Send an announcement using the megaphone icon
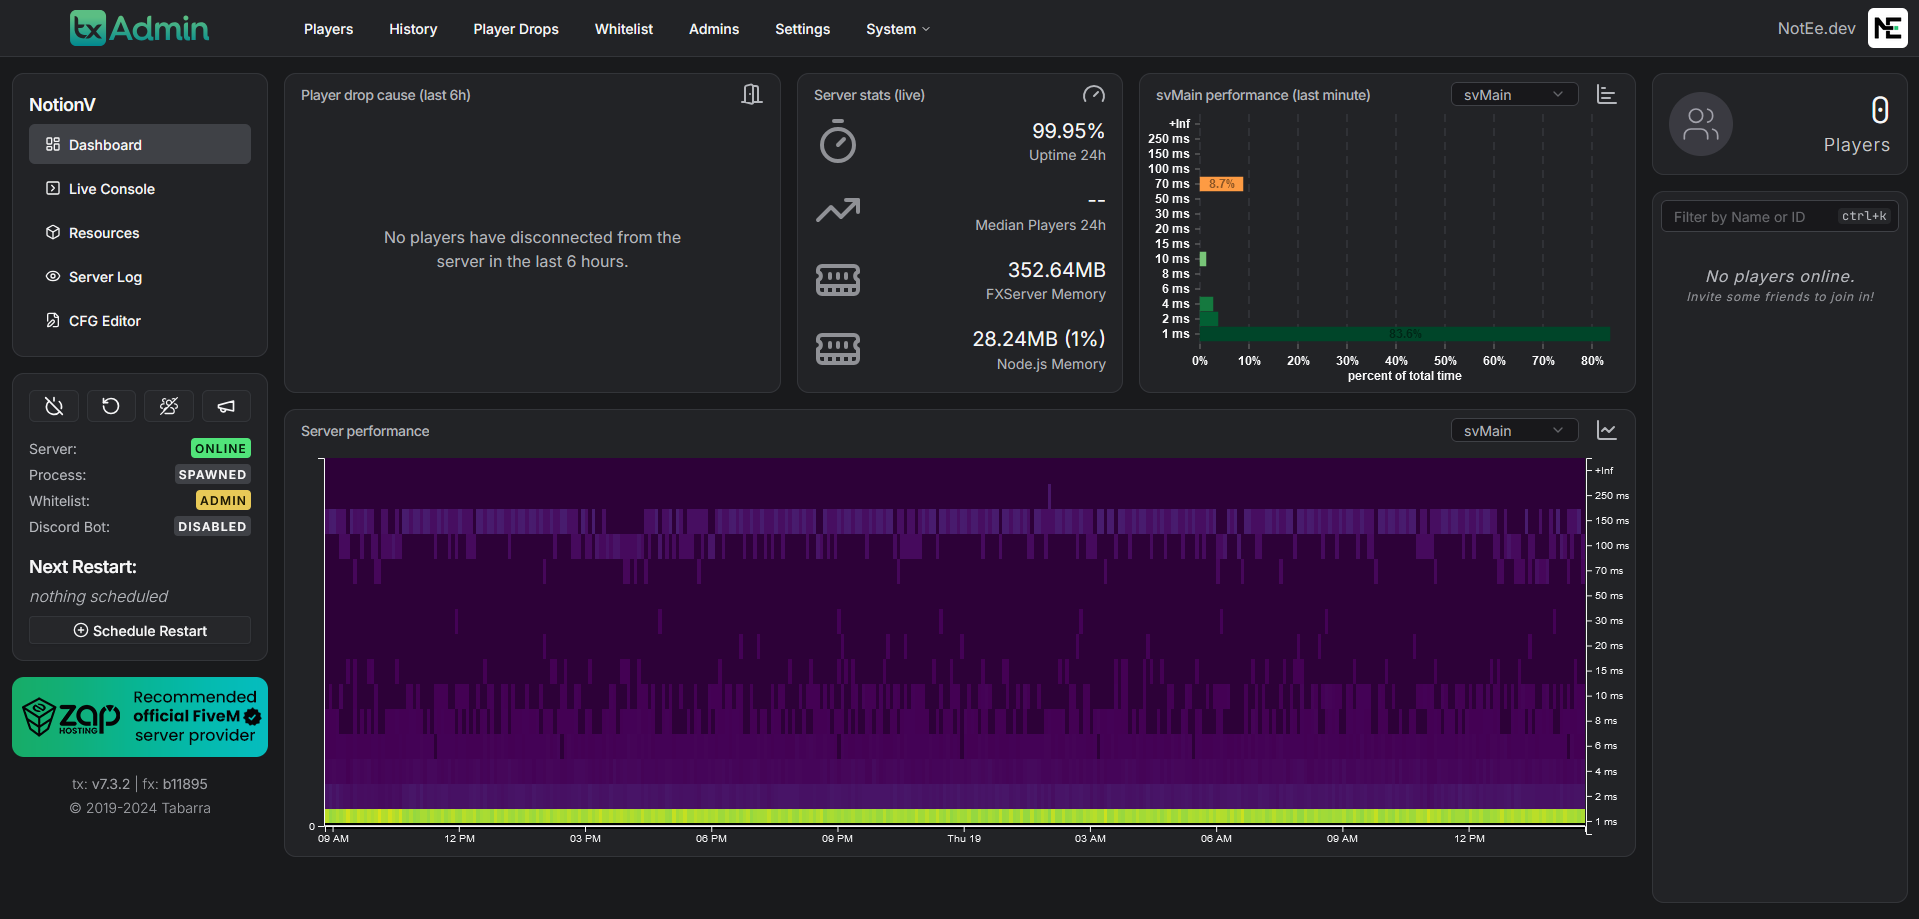The width and height of the screenshot is (1919, 919). click(x=226, y=406)
